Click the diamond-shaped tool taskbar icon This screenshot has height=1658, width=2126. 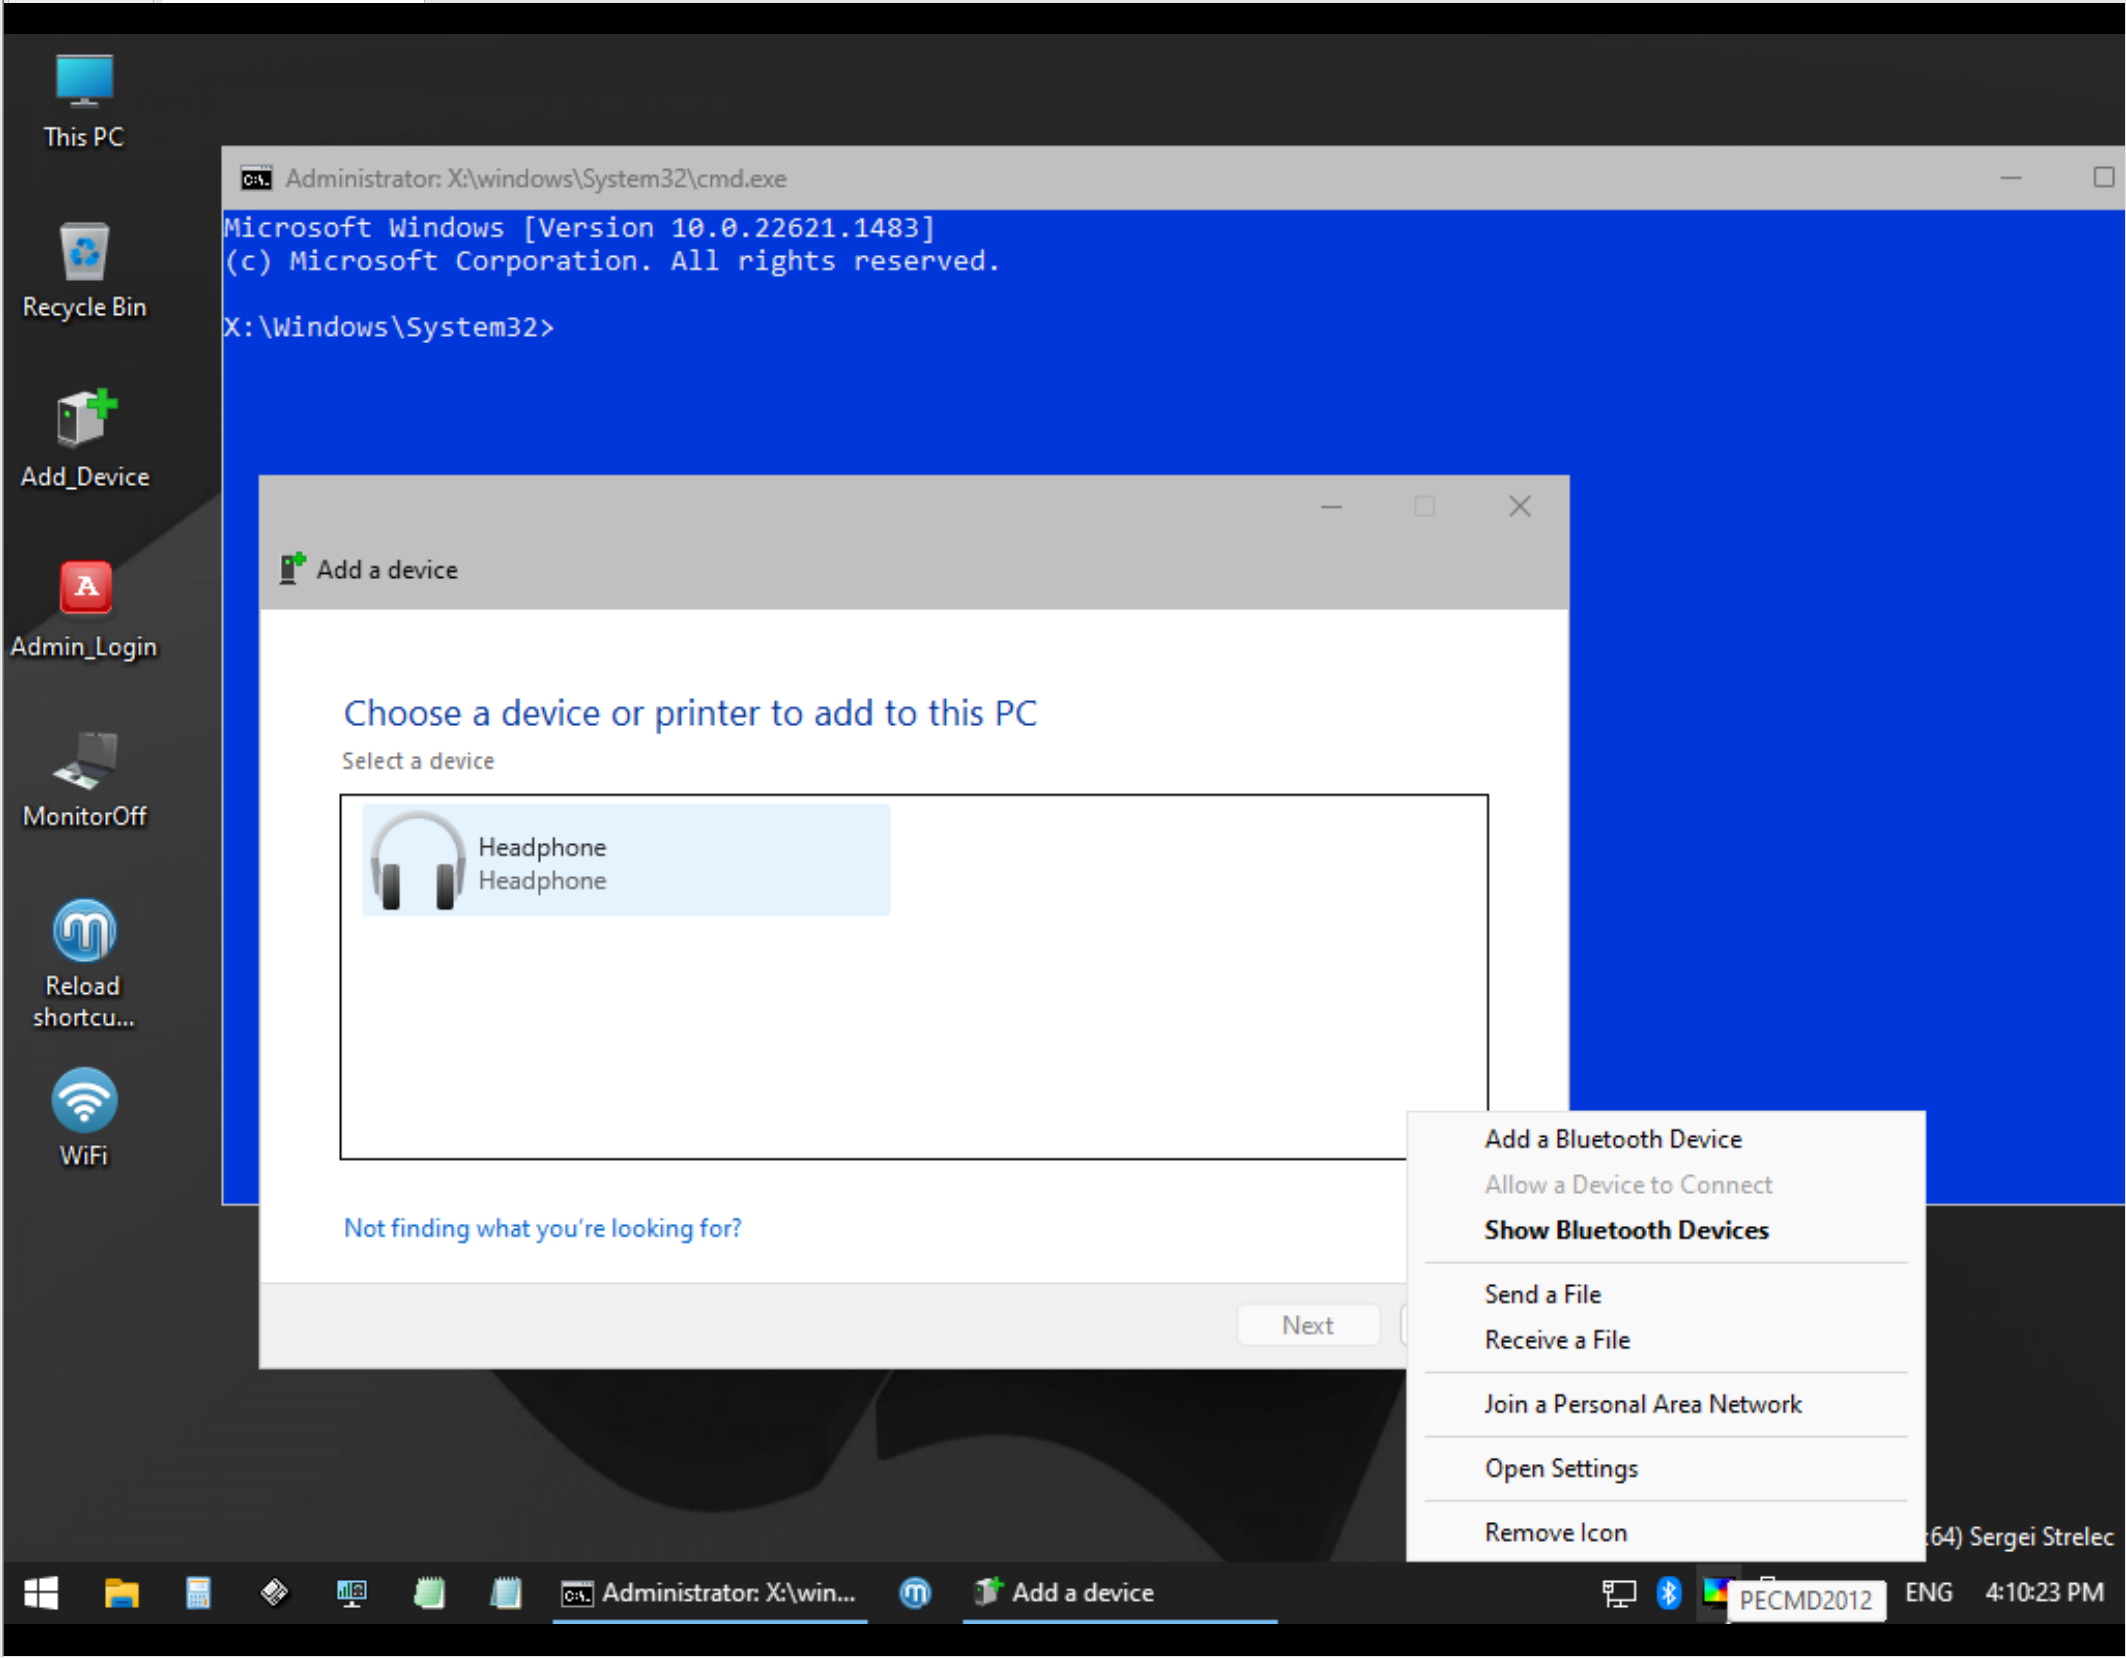click(274, 1591)
